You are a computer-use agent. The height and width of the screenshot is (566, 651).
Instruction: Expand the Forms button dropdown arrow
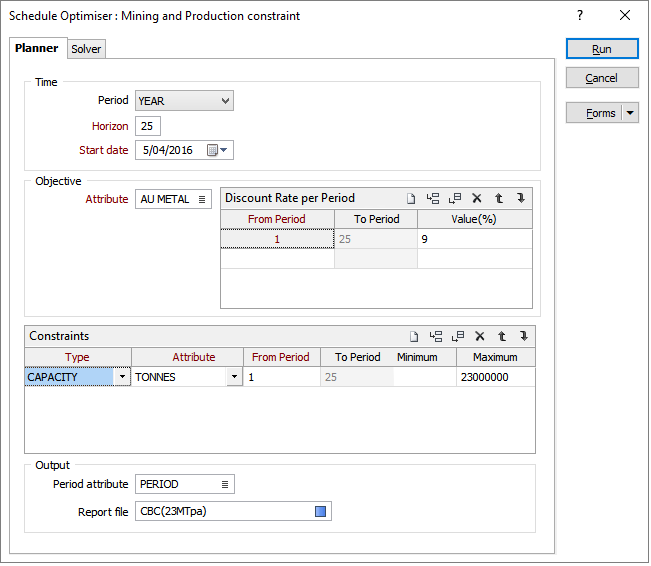[x=630, y=113]
